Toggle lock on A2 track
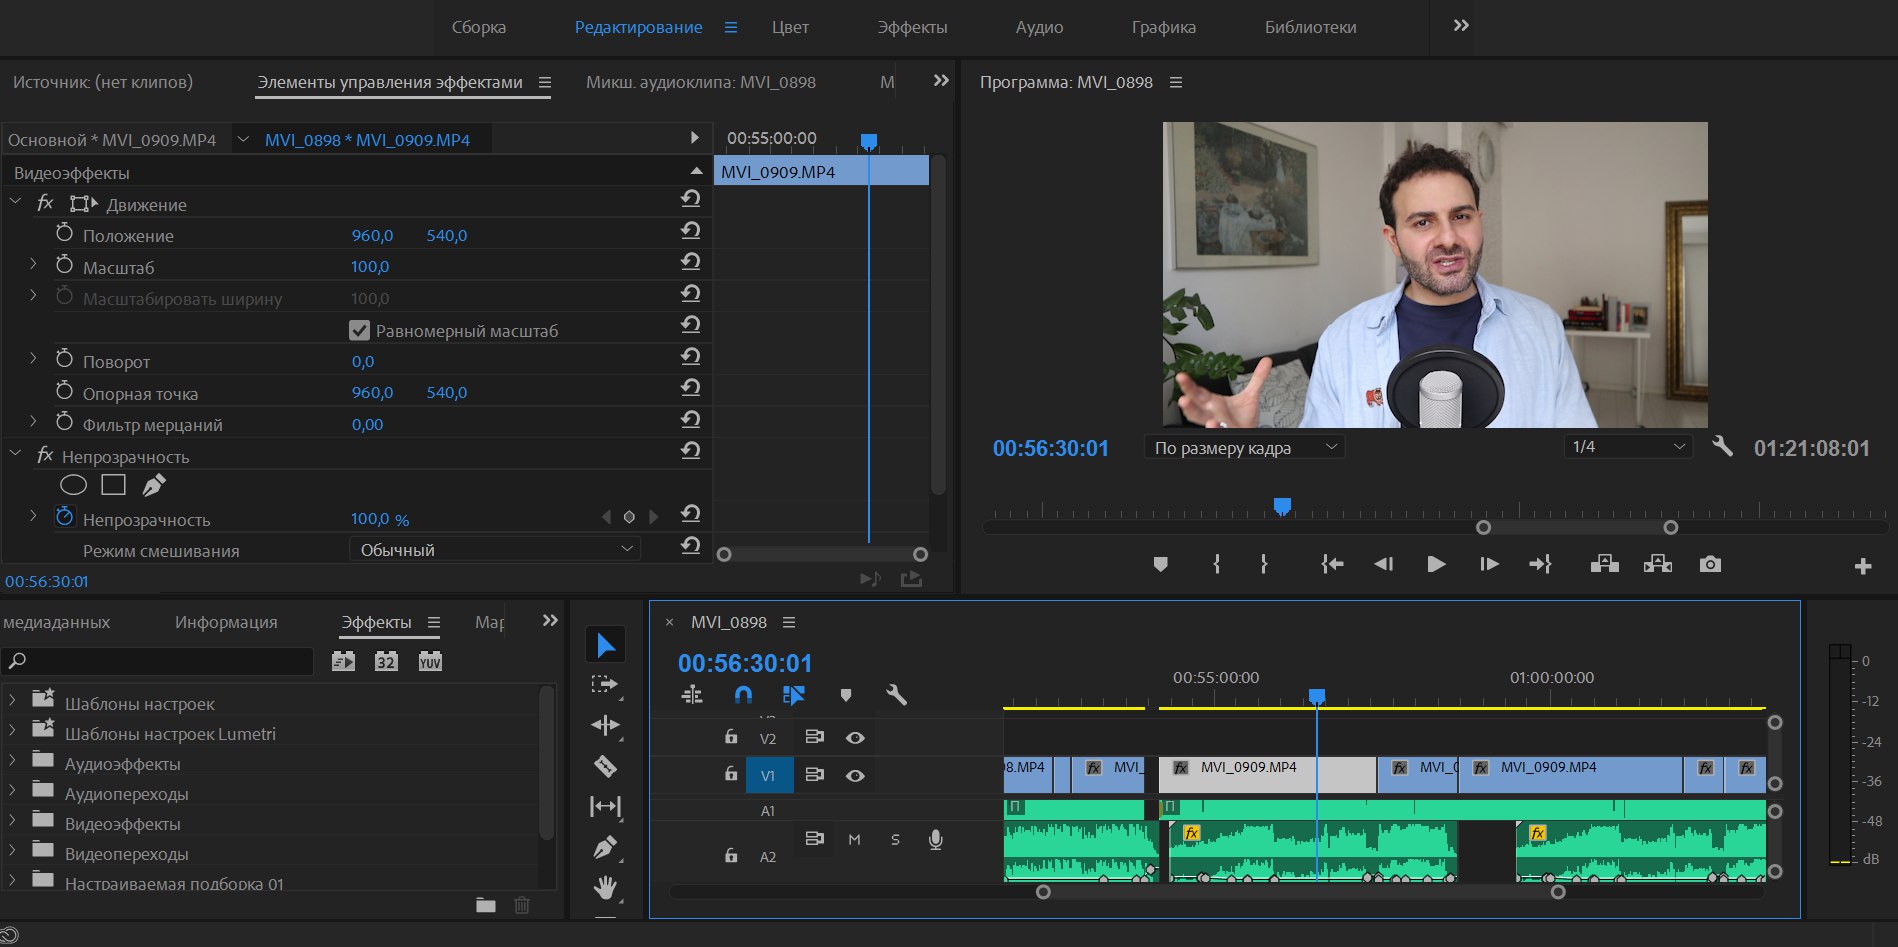The width and height of the screenshot is (1898, 947). [x=731, y=855]
